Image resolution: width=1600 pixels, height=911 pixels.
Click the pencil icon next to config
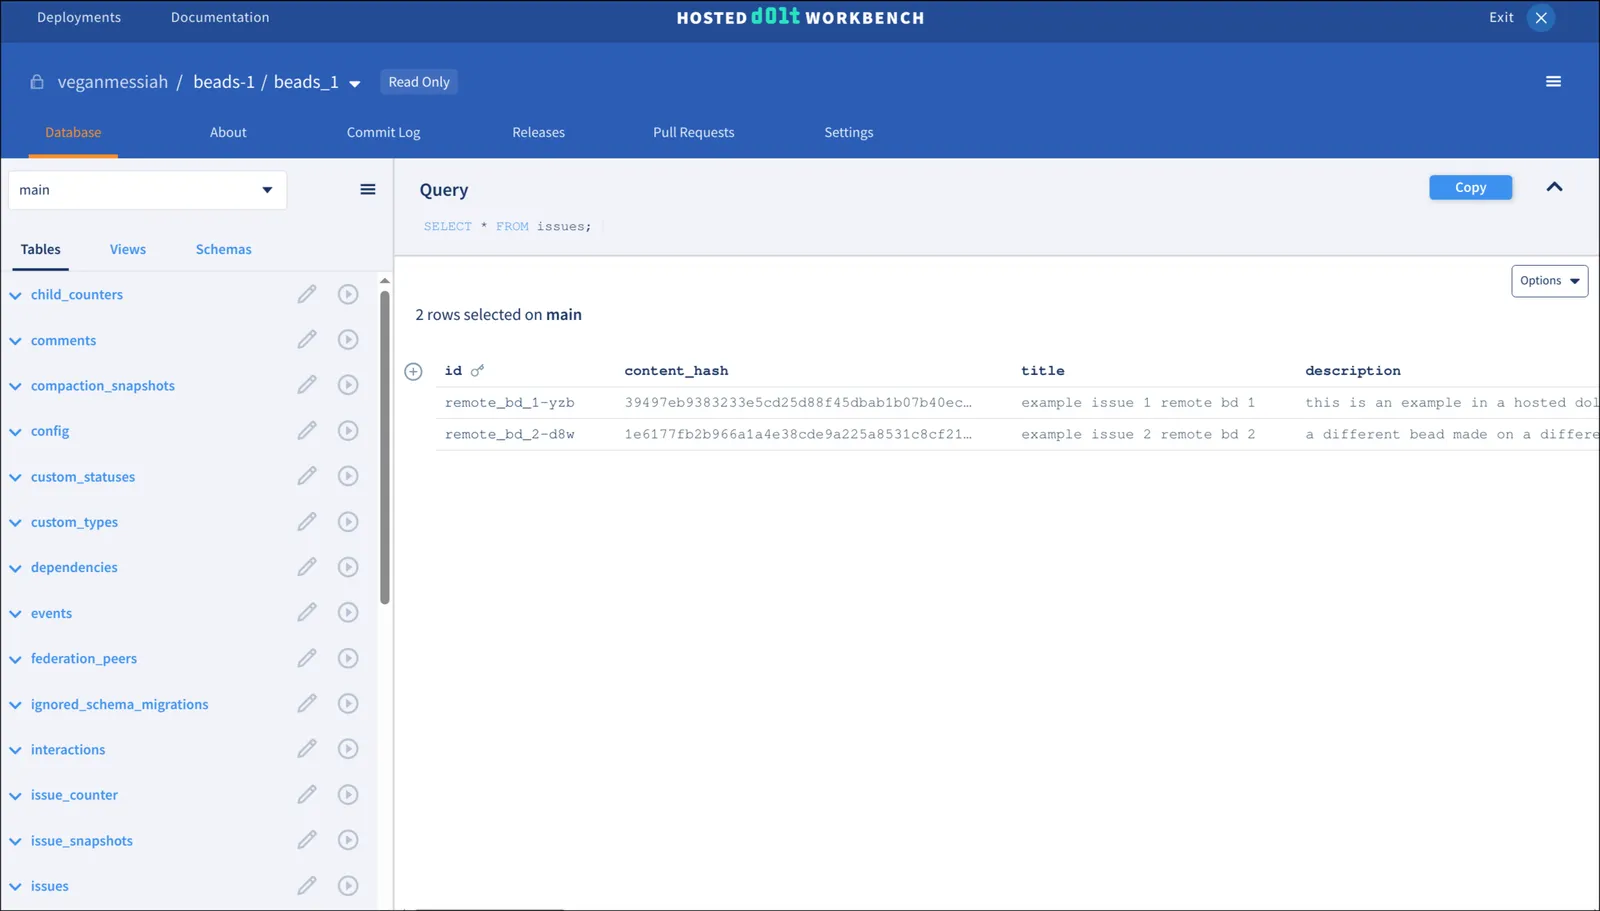point(307,431)
